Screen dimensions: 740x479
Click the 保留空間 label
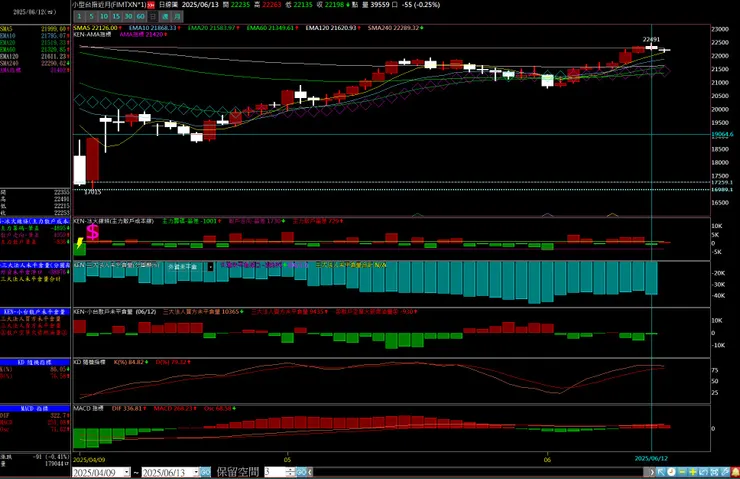coord(237,472)
